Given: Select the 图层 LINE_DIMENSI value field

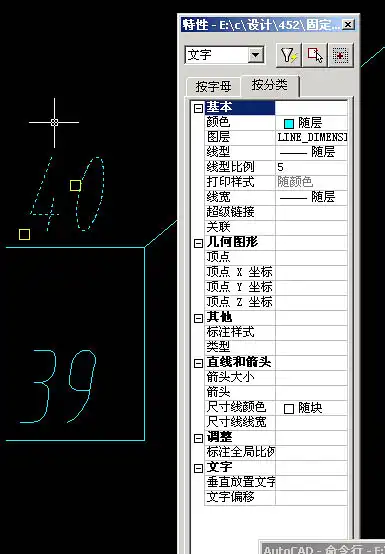Looking at the screenshot, I should [312, 137].
